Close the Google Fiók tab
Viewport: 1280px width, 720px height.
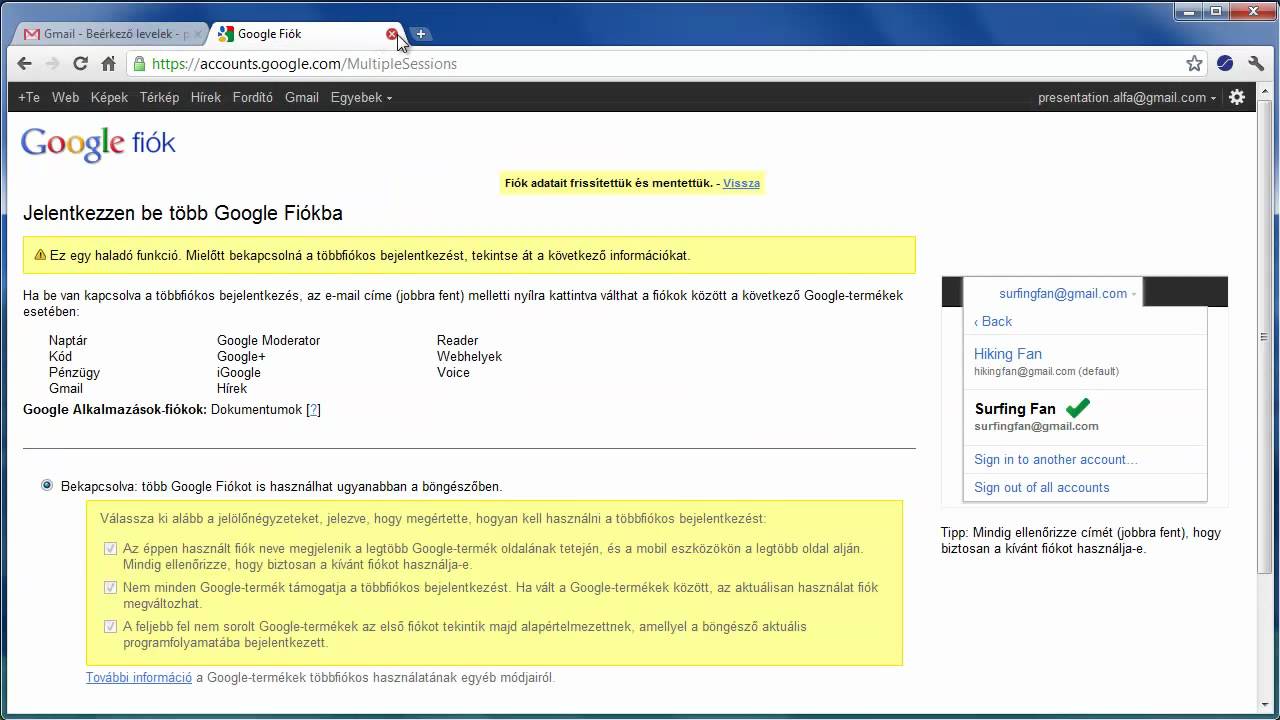point(392,34)
